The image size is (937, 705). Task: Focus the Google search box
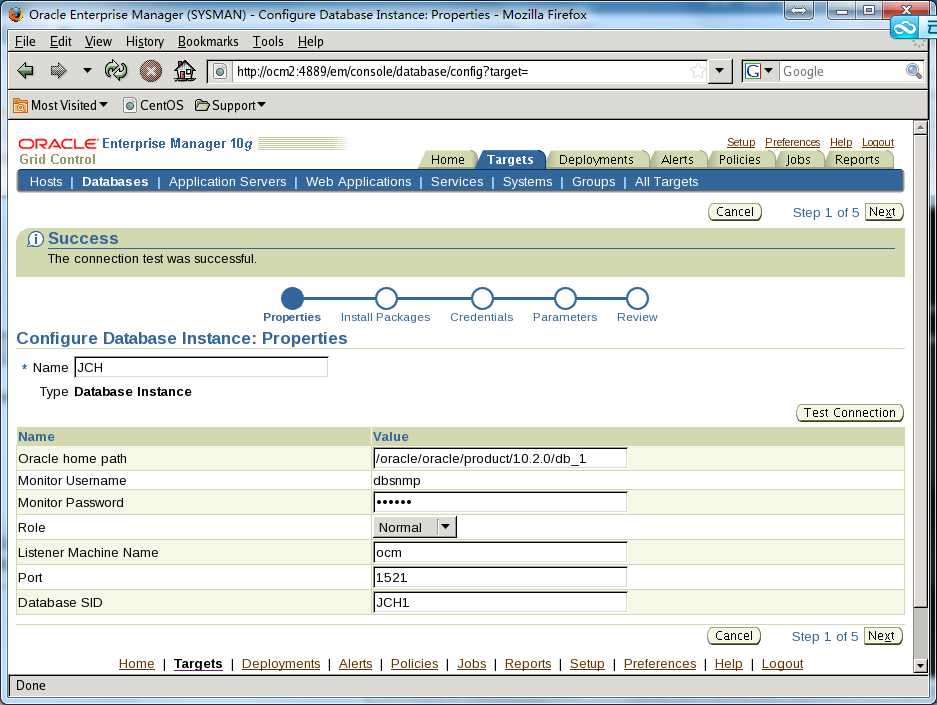pyautogui.click(x=841, y=72)
